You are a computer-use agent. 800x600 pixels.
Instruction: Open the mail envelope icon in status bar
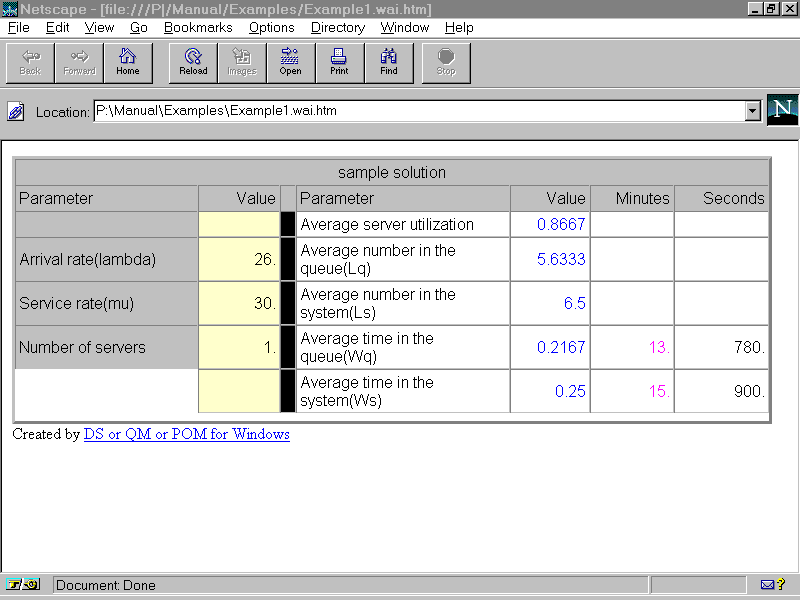pos(768,585)
